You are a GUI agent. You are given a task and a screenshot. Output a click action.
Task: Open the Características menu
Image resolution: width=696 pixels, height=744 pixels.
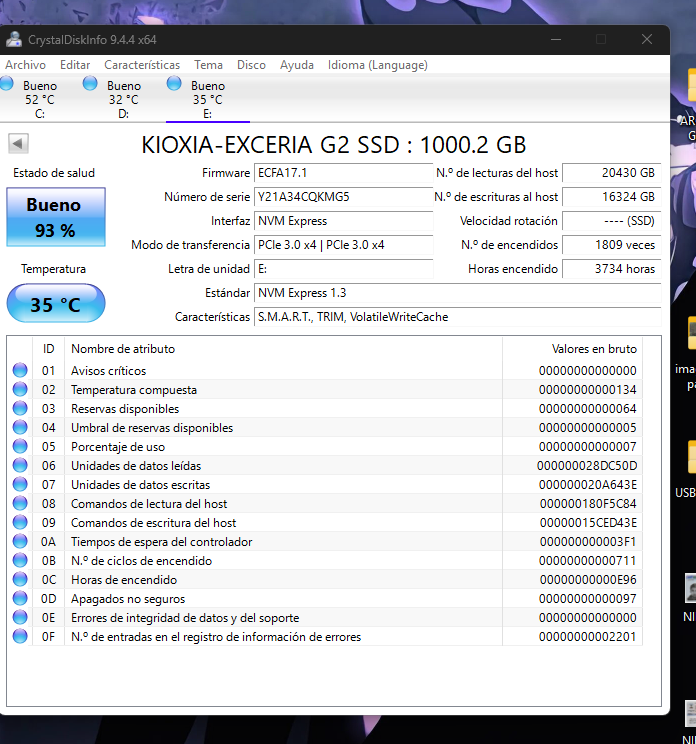[x=142, y=65]
